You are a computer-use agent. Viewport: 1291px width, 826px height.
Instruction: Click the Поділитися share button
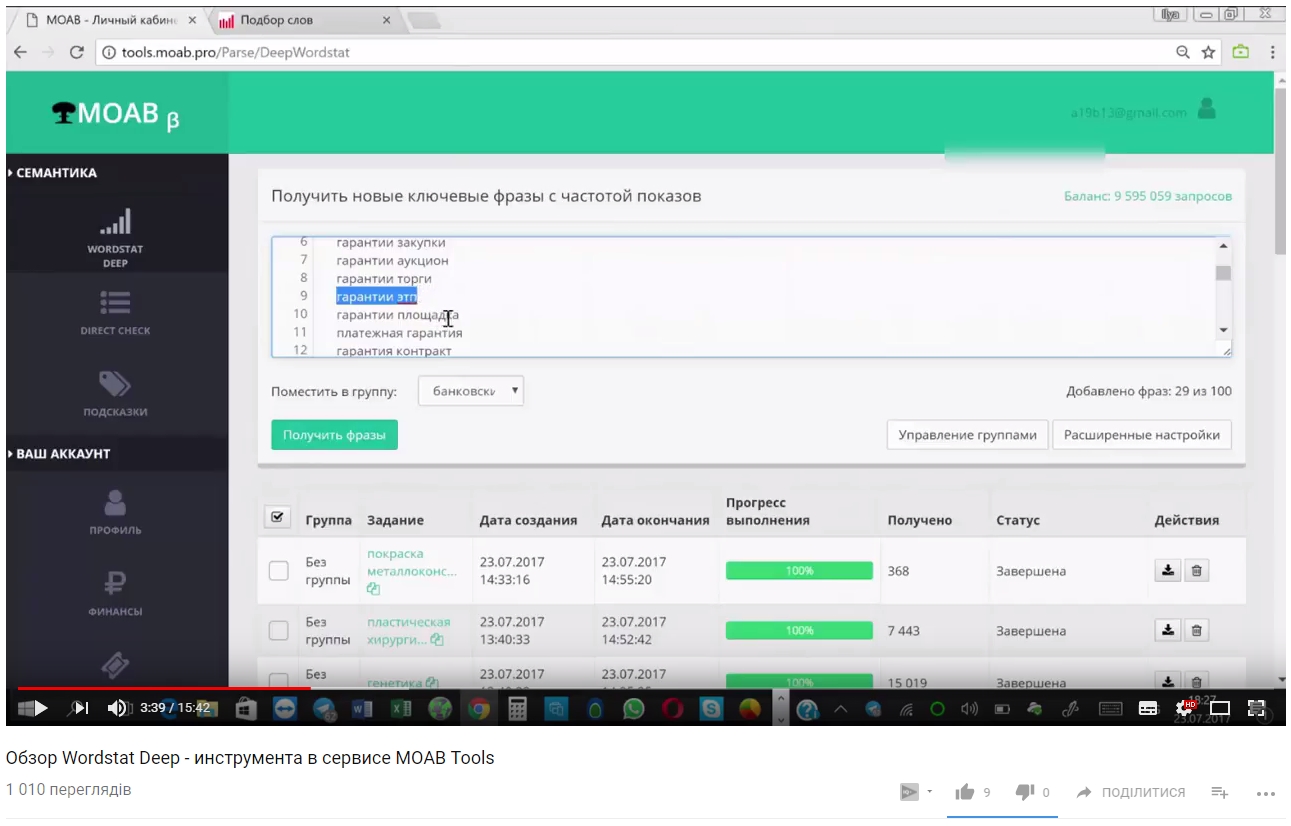coord(1131,792)
